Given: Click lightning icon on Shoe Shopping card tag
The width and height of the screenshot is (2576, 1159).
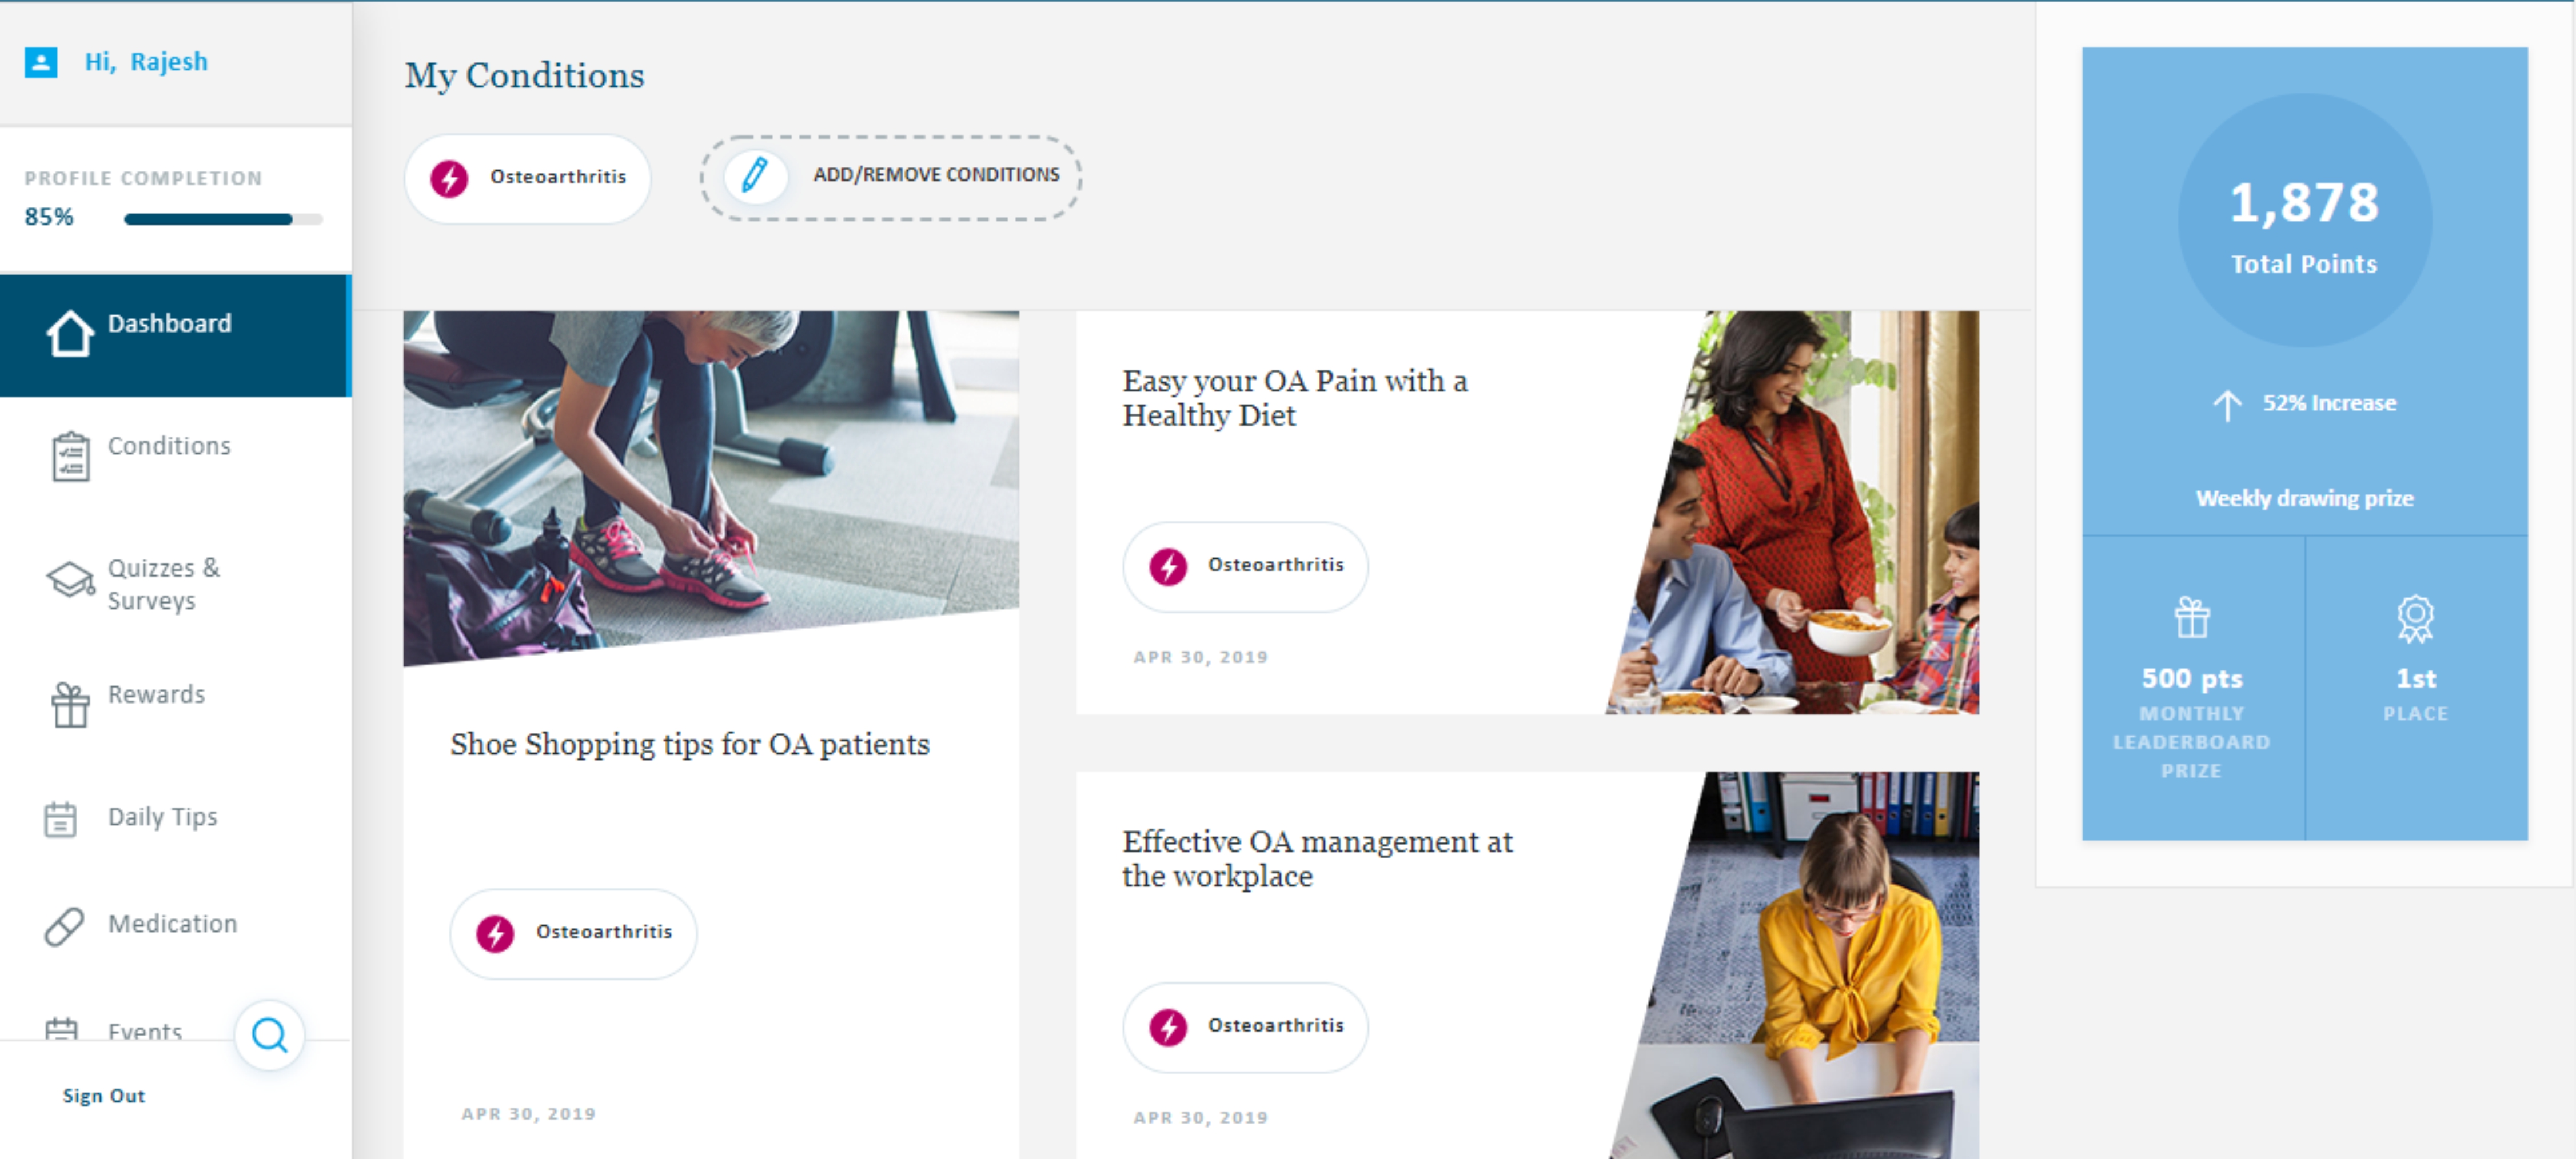Looking at the screenshot, I should pyautogui.click(x=495, y=933).
